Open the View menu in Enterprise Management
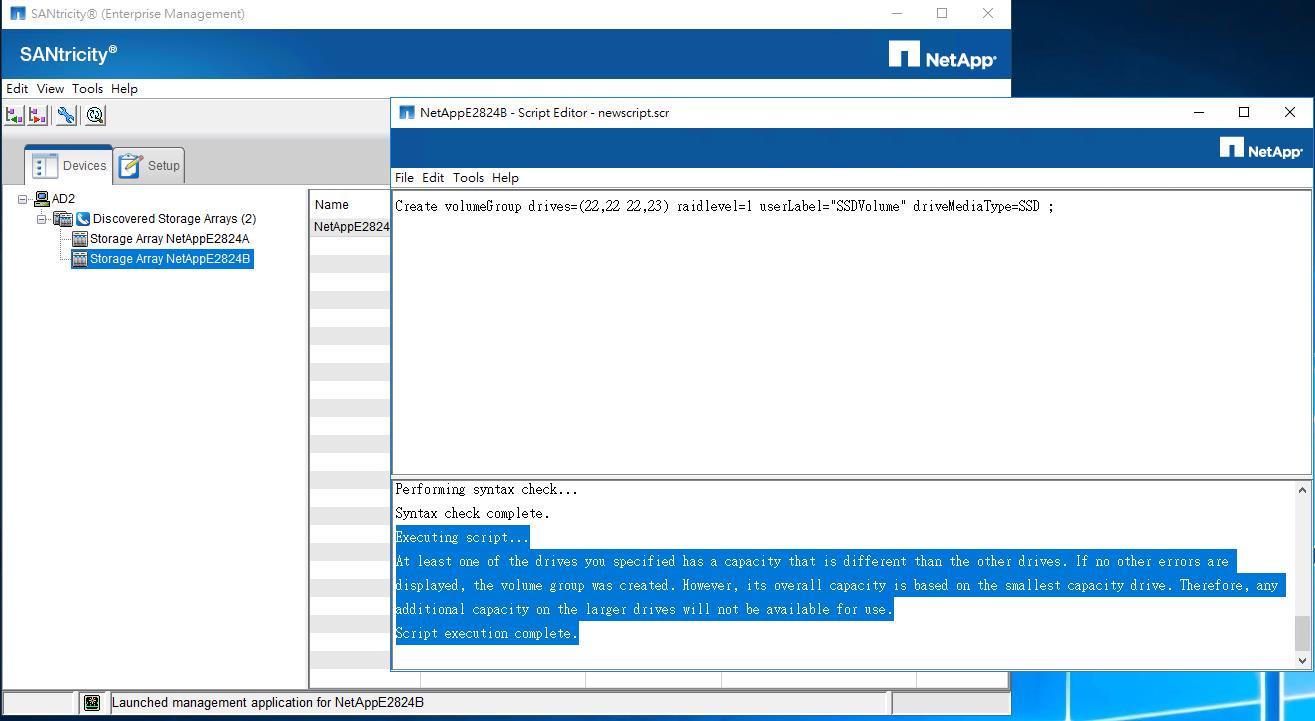Viewport: 1315px width, 721px height. point(50,89)
